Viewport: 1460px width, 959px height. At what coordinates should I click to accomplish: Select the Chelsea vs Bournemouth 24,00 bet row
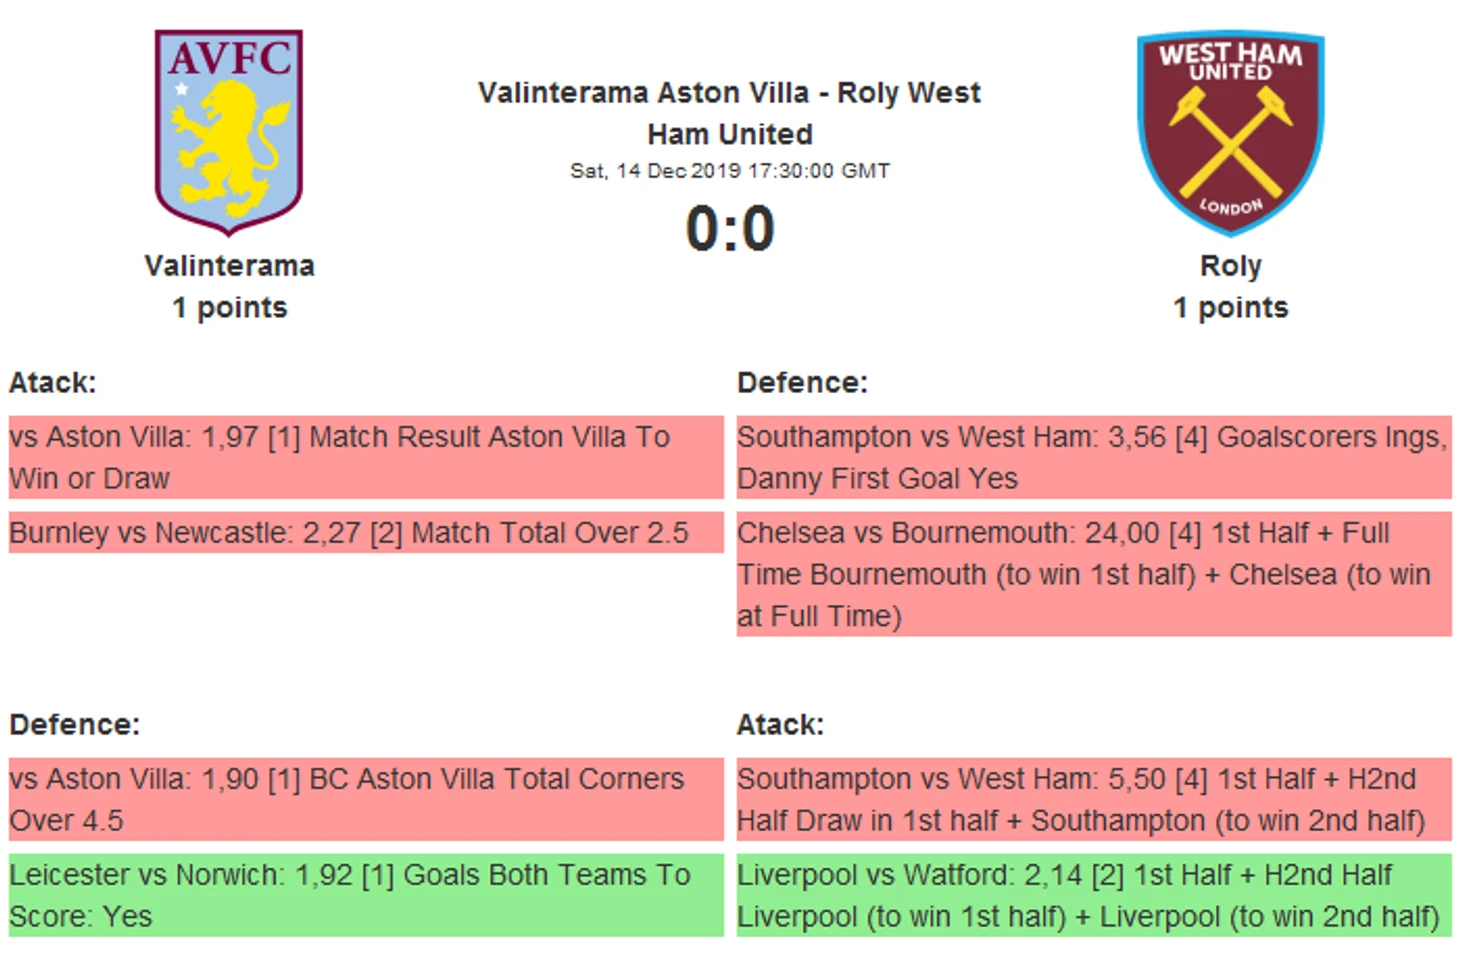(x=1093, y=574)
